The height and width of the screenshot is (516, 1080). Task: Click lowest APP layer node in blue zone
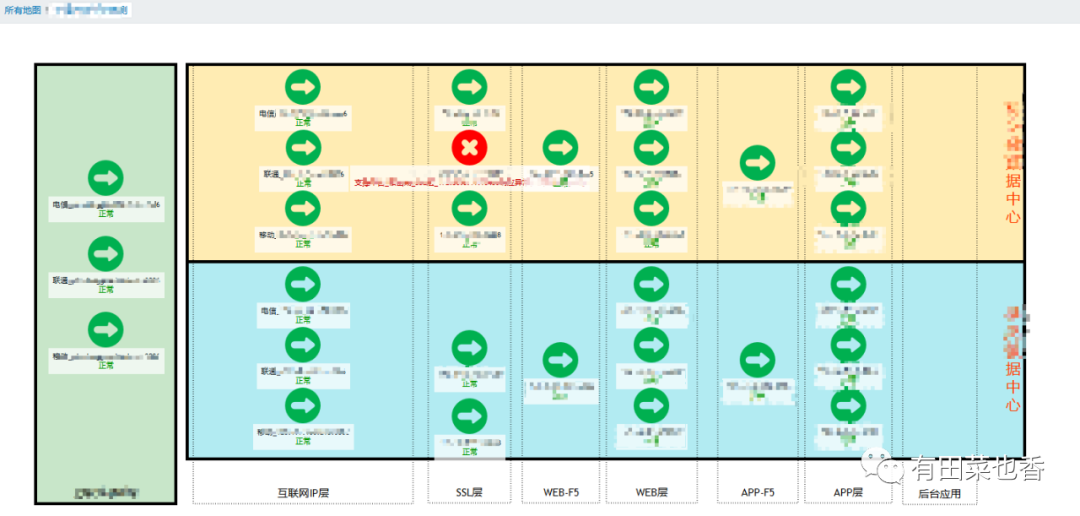(x=849, y=406)
